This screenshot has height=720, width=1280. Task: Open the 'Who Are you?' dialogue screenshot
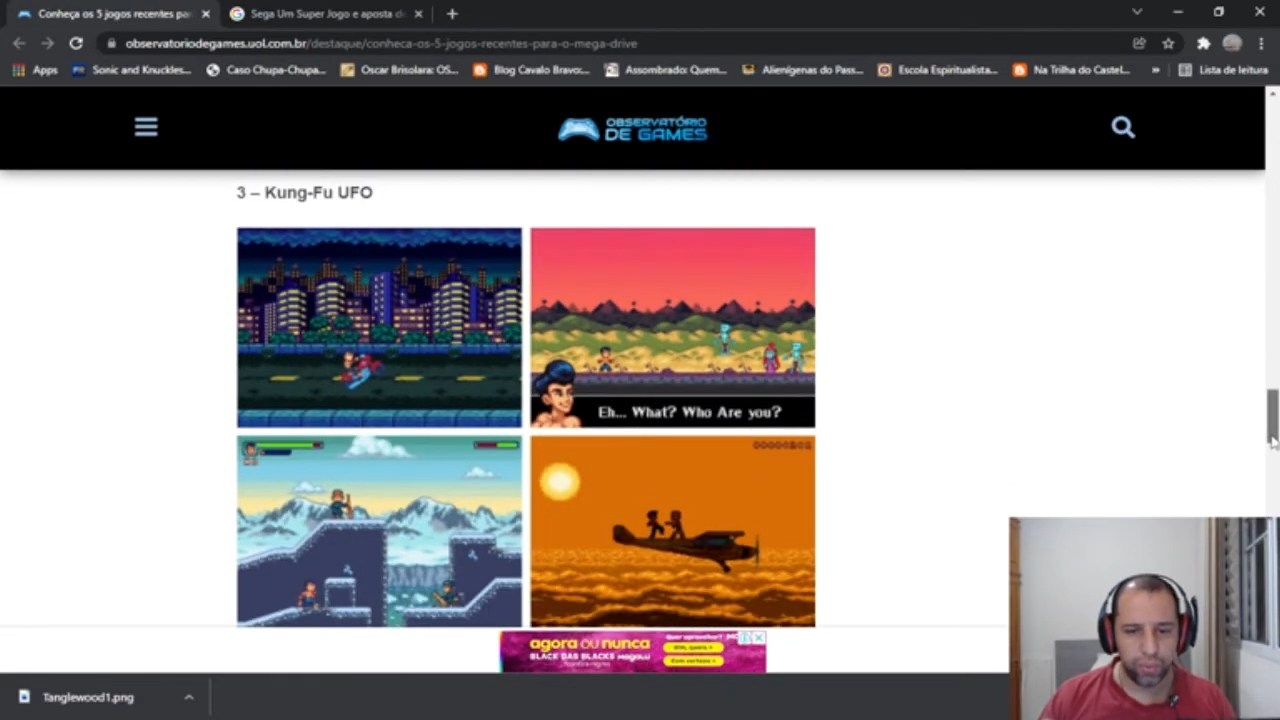click(672, 327)
